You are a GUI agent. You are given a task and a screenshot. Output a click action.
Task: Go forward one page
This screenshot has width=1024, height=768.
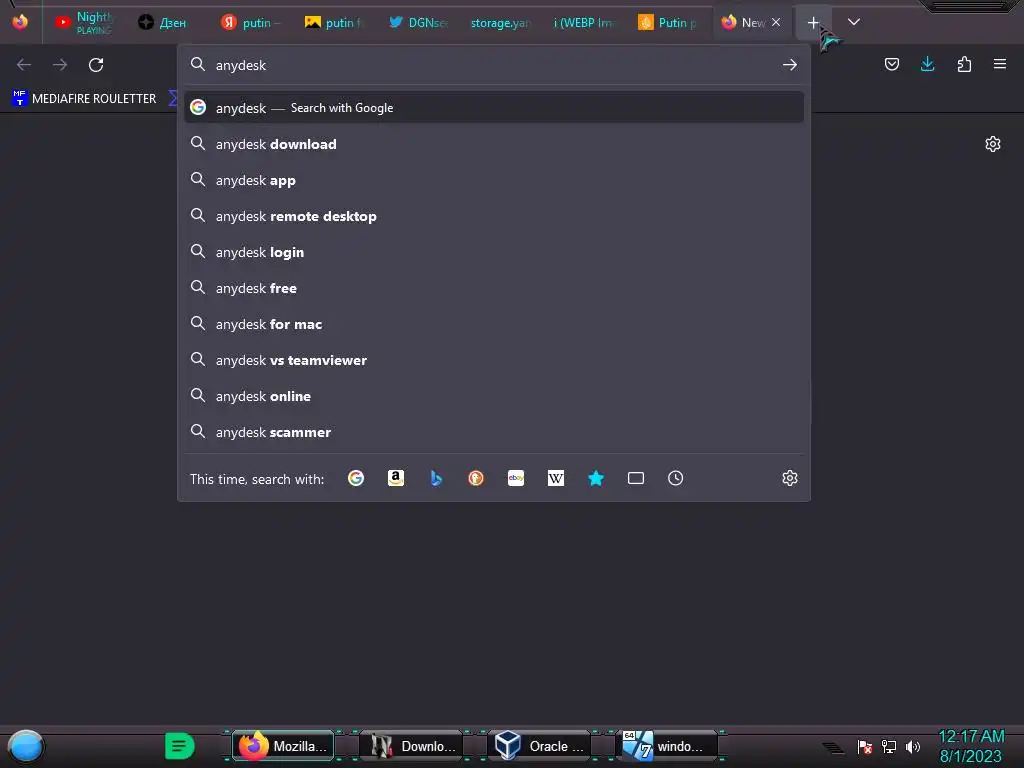tap(60, 65)
